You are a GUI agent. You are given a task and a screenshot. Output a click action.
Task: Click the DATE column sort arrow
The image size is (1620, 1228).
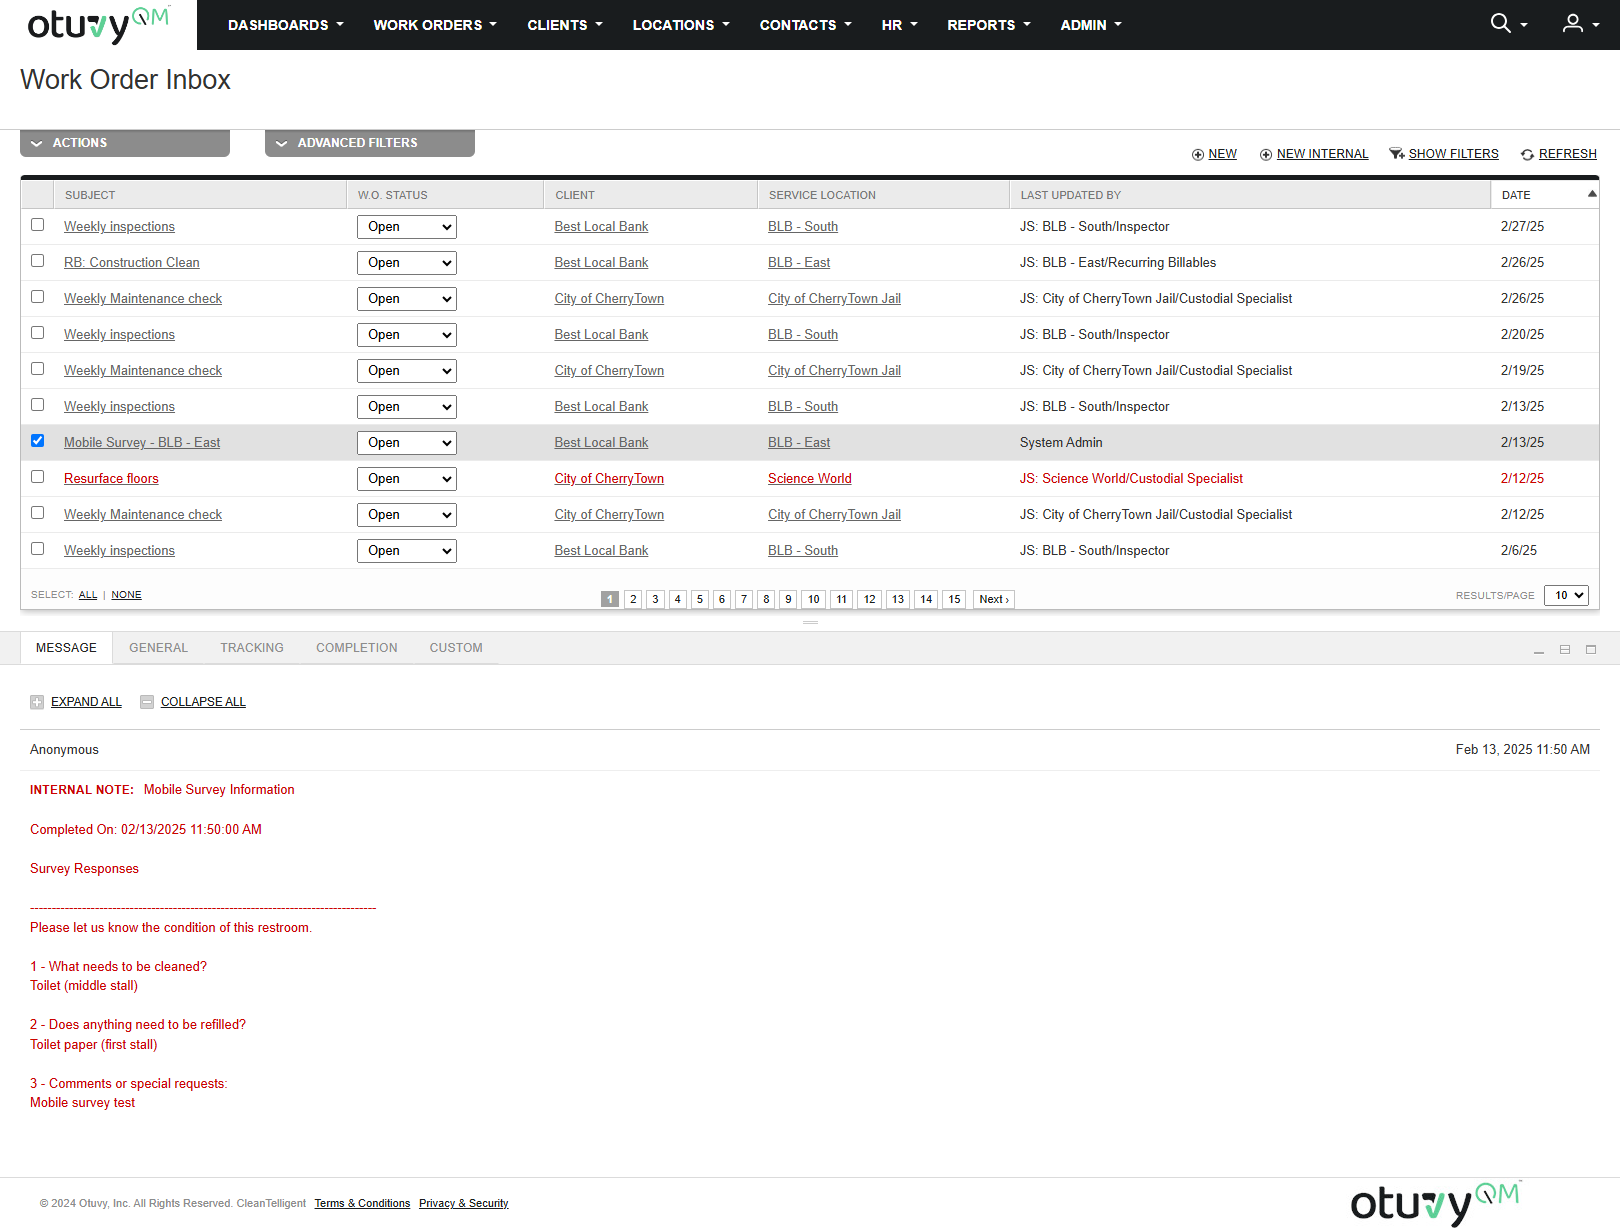1592,194
